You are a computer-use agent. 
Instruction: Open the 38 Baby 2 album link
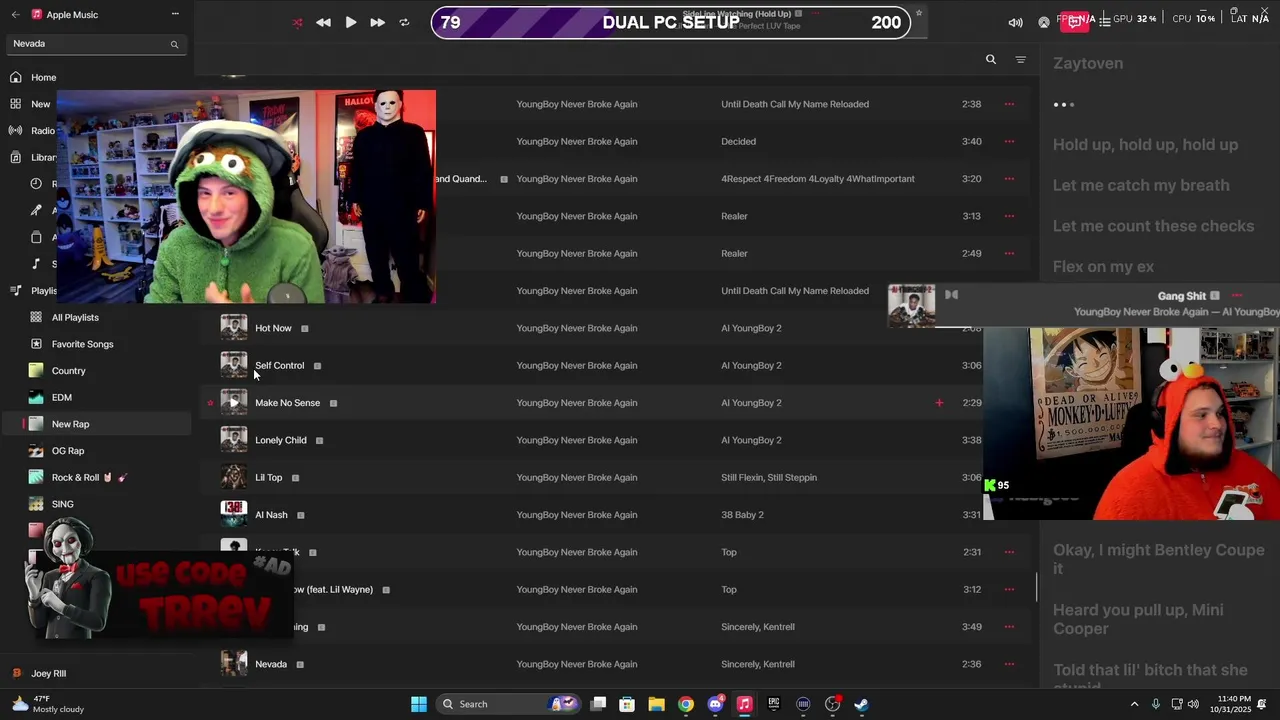742,515
